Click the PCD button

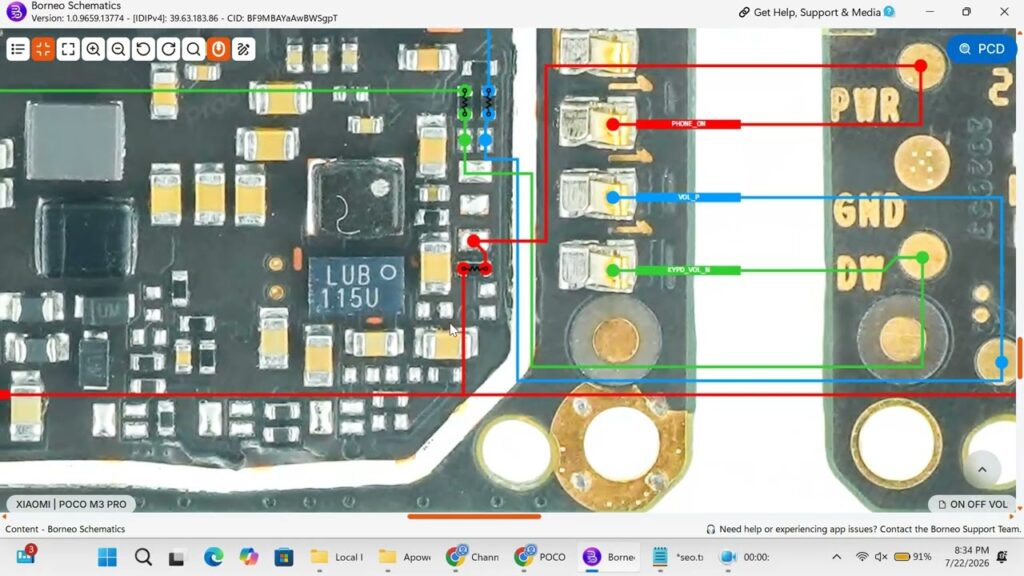tap(982, 49)
